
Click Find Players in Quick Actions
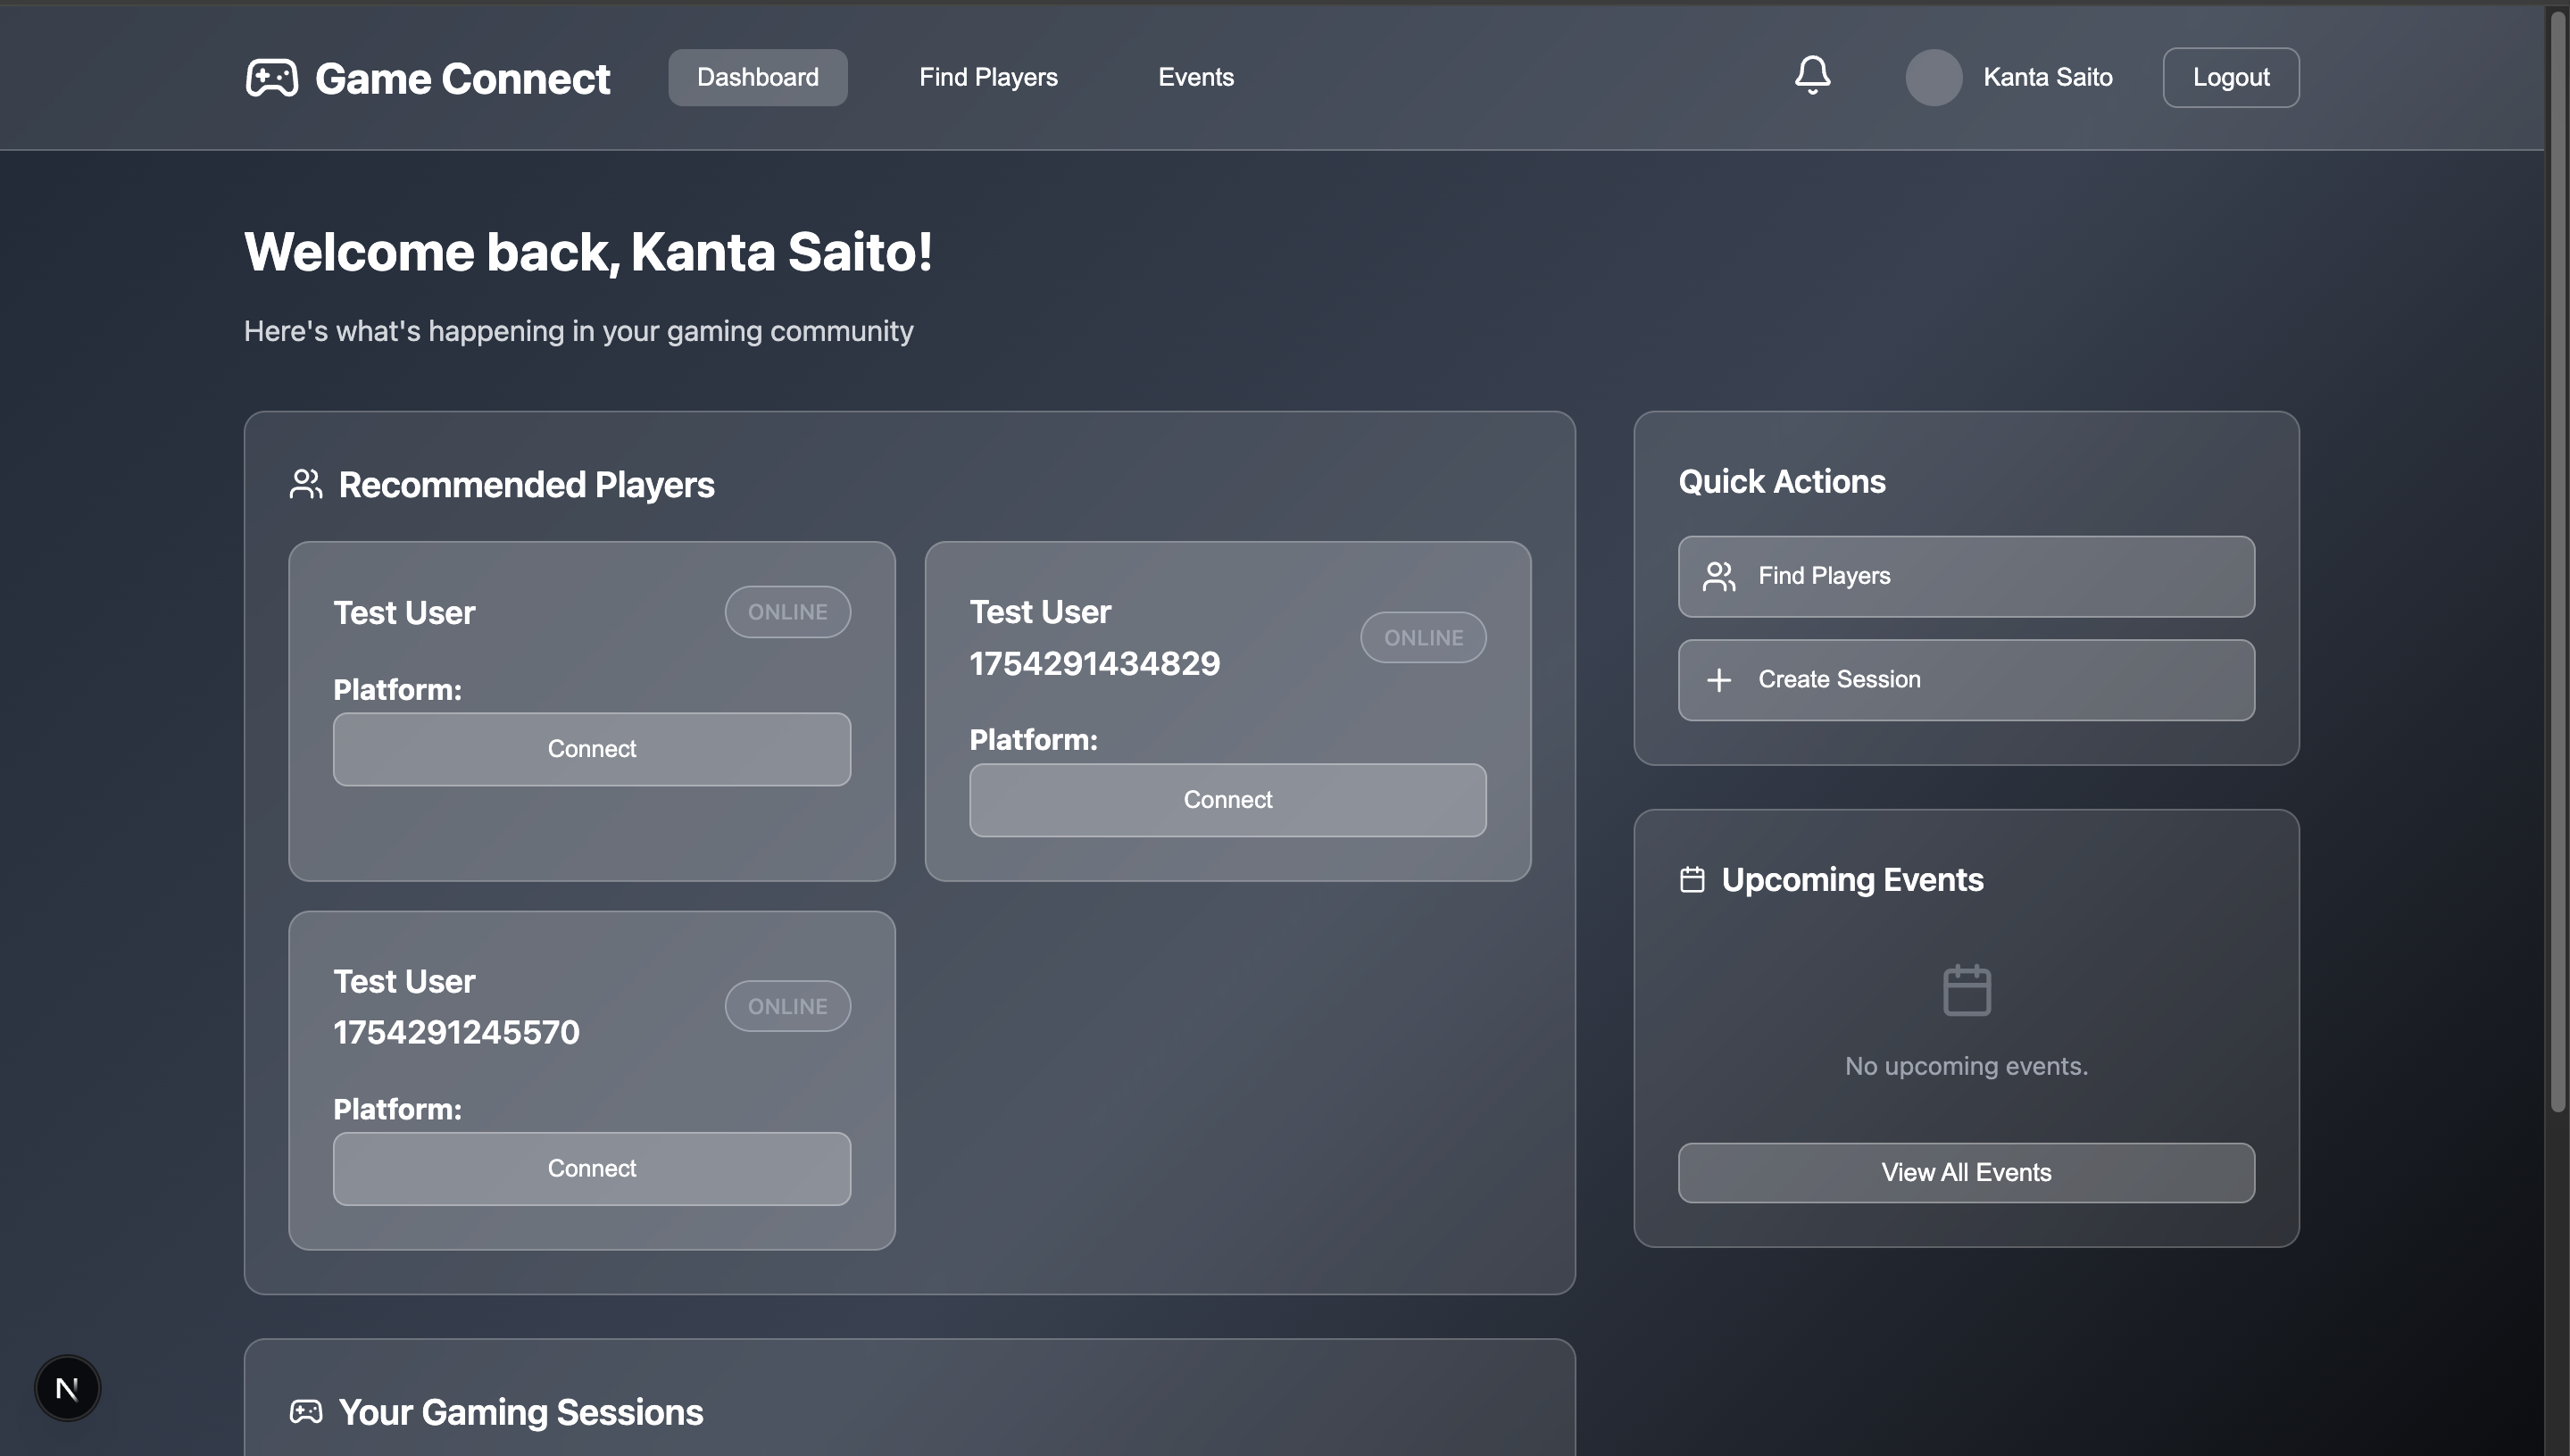click(x=1965, y=576)
